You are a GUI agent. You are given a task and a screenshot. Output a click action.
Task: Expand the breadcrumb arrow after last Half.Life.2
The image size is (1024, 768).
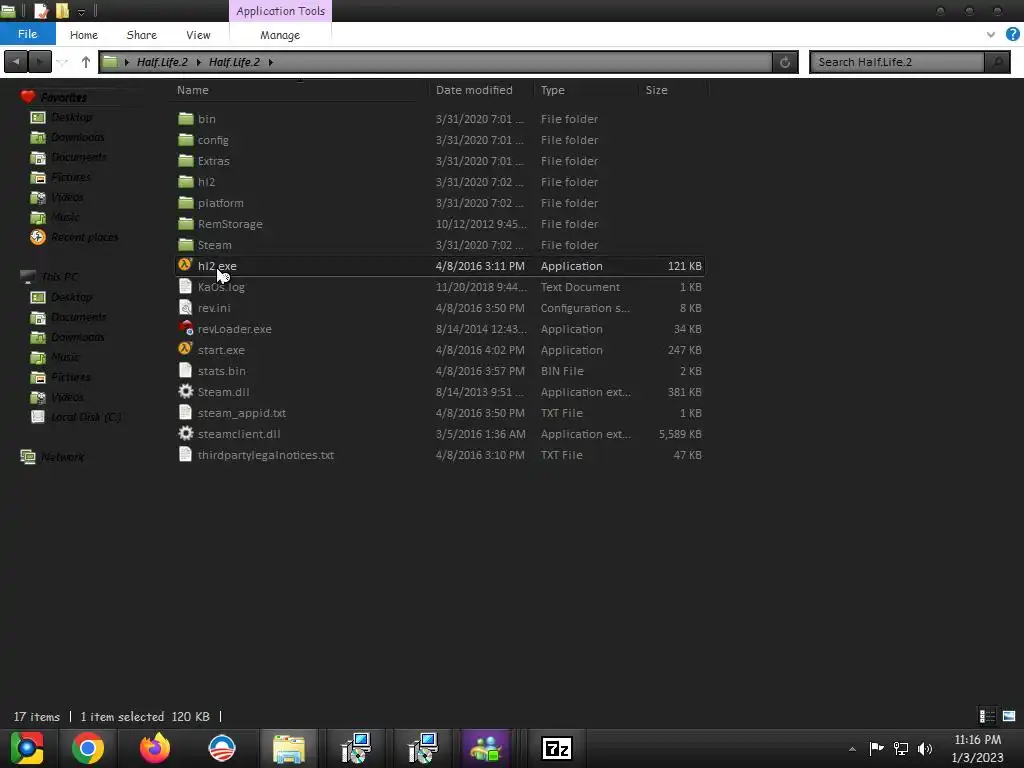click(x=270, y=62)
